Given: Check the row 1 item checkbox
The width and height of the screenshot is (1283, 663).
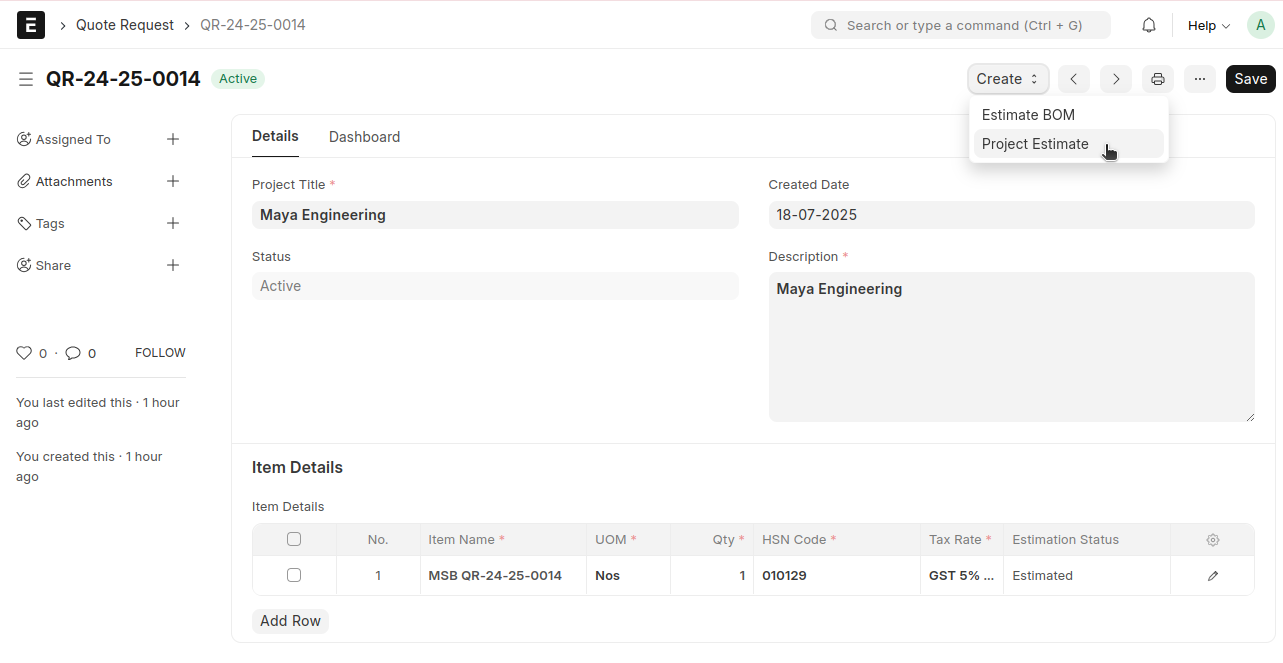Looking at the screenshot, I should coord(294,576).
